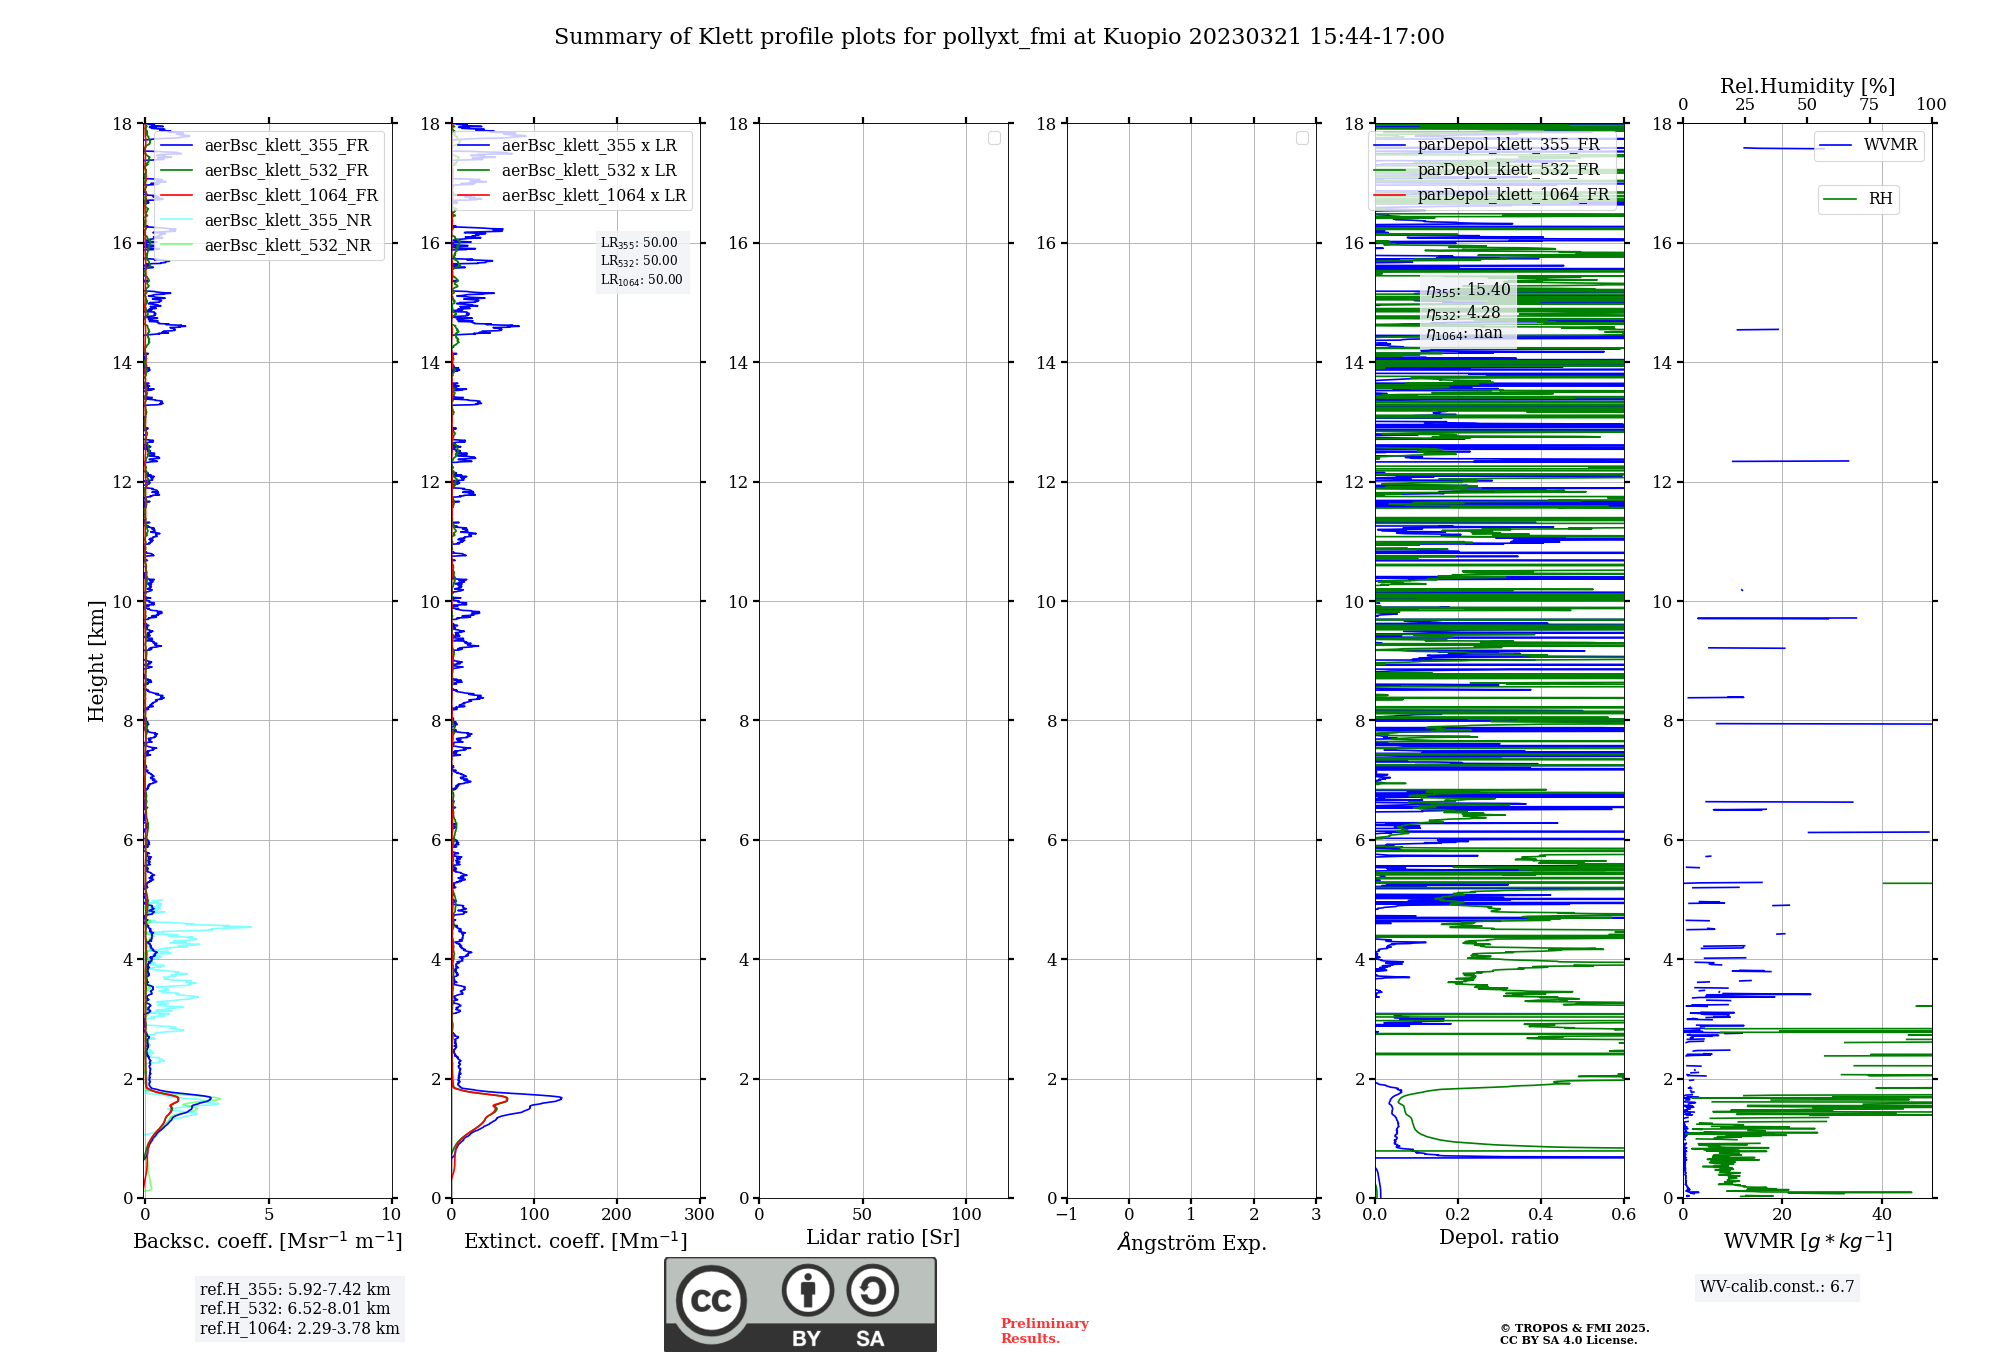Click the Preliminary Results red text

(1045, 1331)
